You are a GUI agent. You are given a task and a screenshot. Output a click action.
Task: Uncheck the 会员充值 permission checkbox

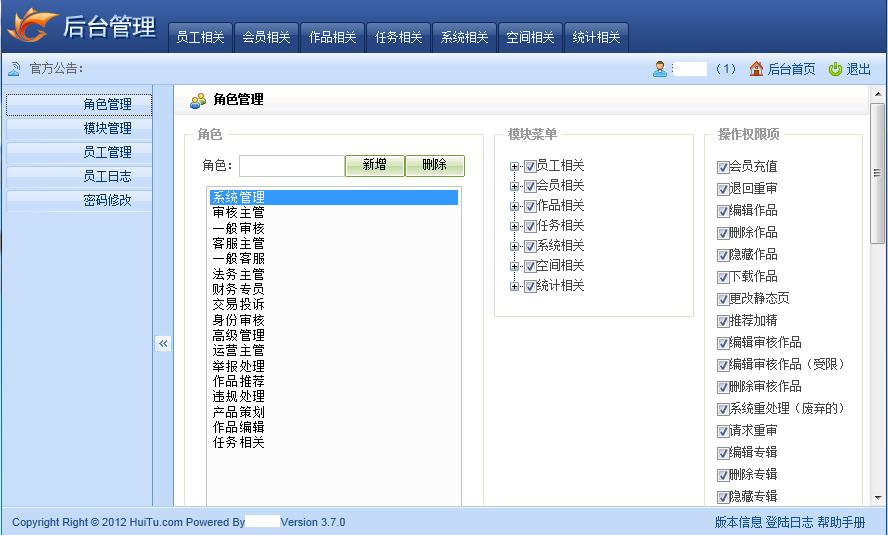[x=723, y=167]
